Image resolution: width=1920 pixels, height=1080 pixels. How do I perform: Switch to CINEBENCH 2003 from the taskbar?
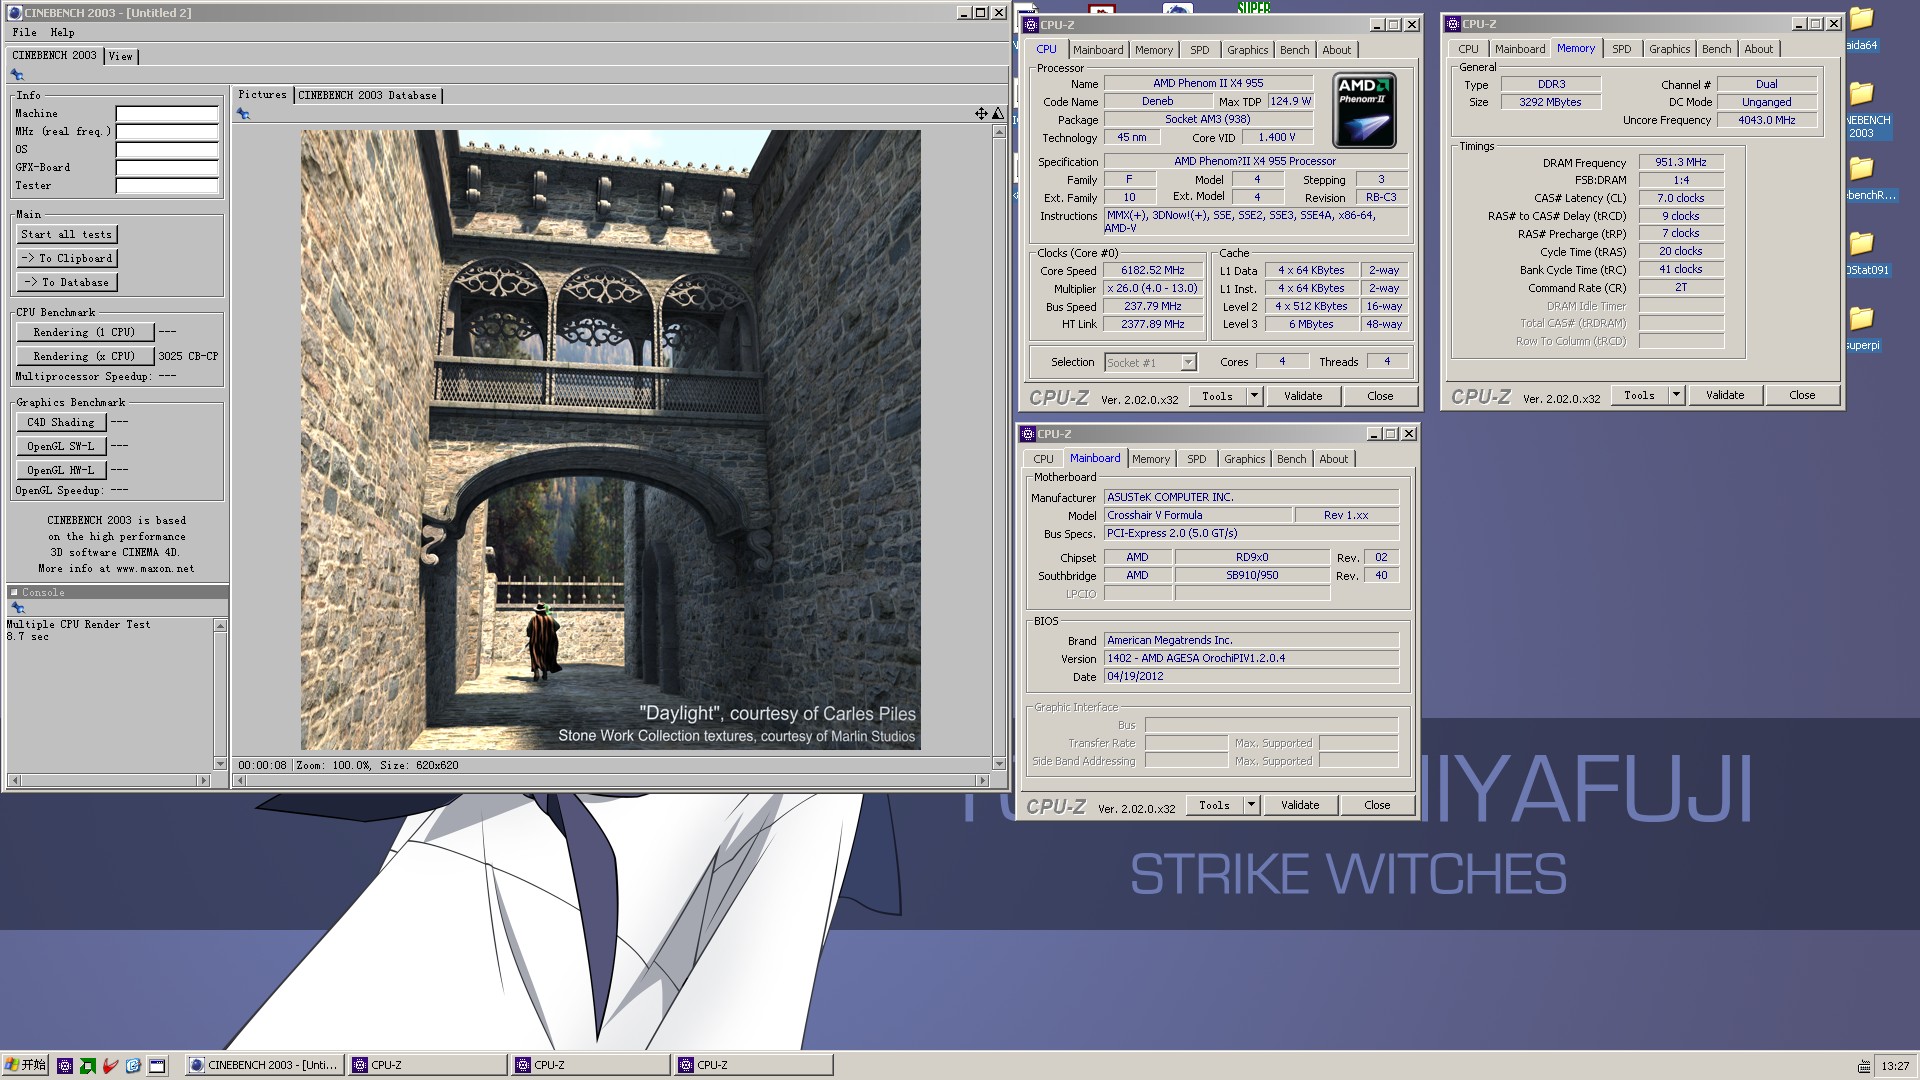[x=264, y=1065]
